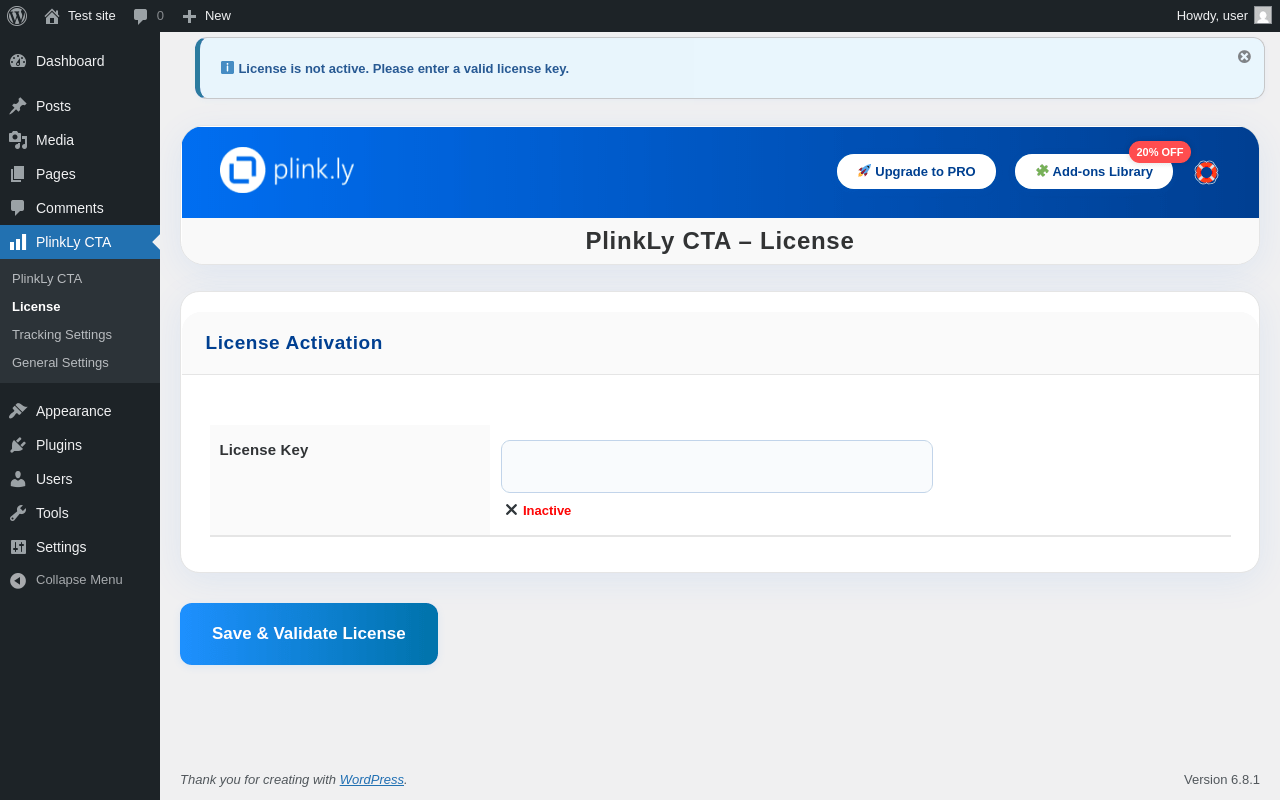Image resolution: width=1280 pixels, height=800 pixels.
Task: Click the Plugins plug icon
Action: point(18,445)
